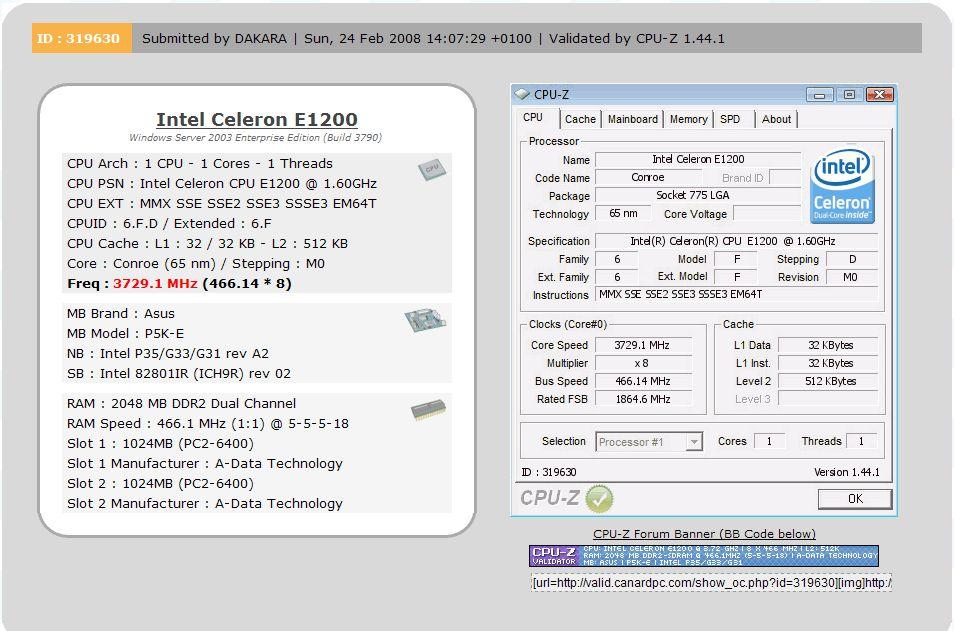Open the Mainboard tab
The image size is (954, 631).
tap(633, 119)
